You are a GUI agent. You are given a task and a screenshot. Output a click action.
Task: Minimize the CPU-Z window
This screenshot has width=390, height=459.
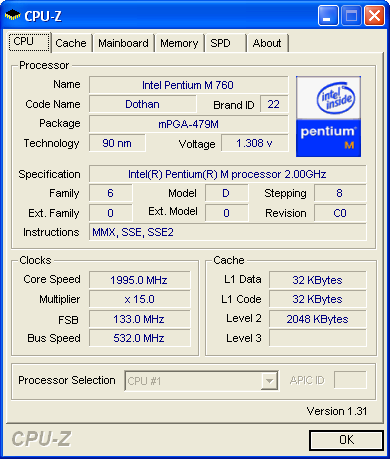328,15
